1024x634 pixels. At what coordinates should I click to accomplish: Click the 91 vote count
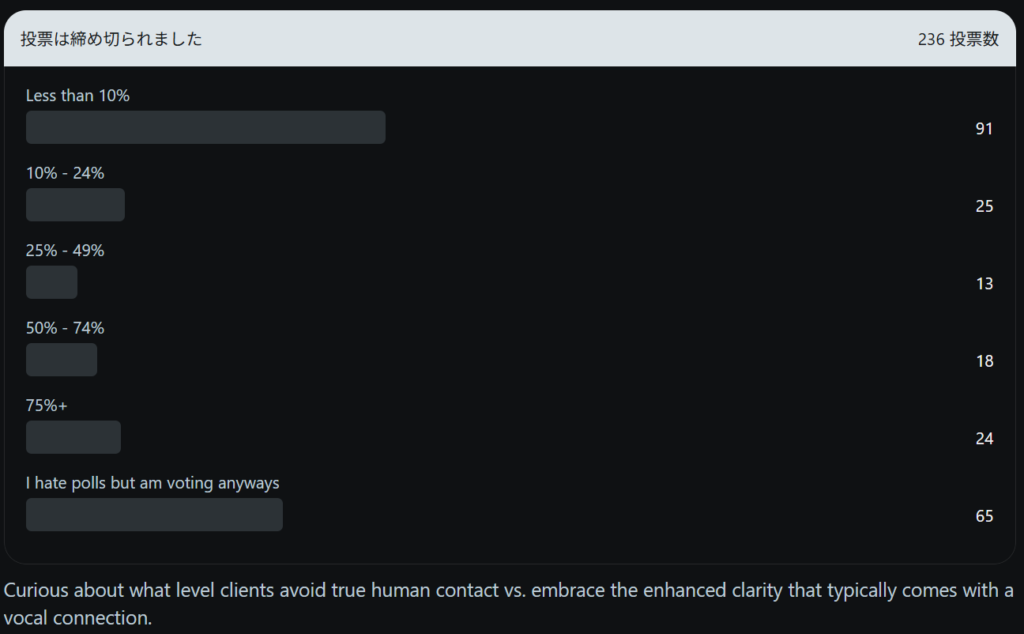tap(984, 128)
